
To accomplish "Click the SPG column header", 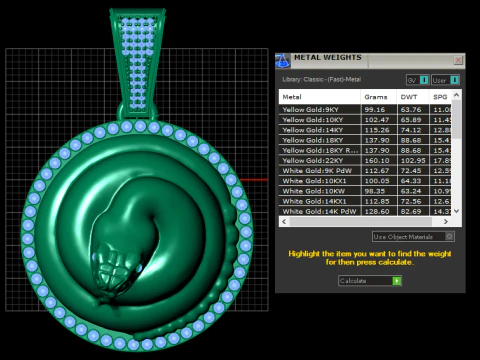I will click(x=440, y=97).
